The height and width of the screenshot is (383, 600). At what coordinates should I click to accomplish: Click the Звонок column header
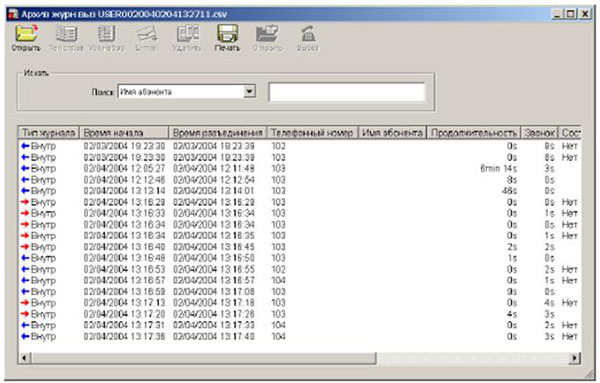point(539,133)
